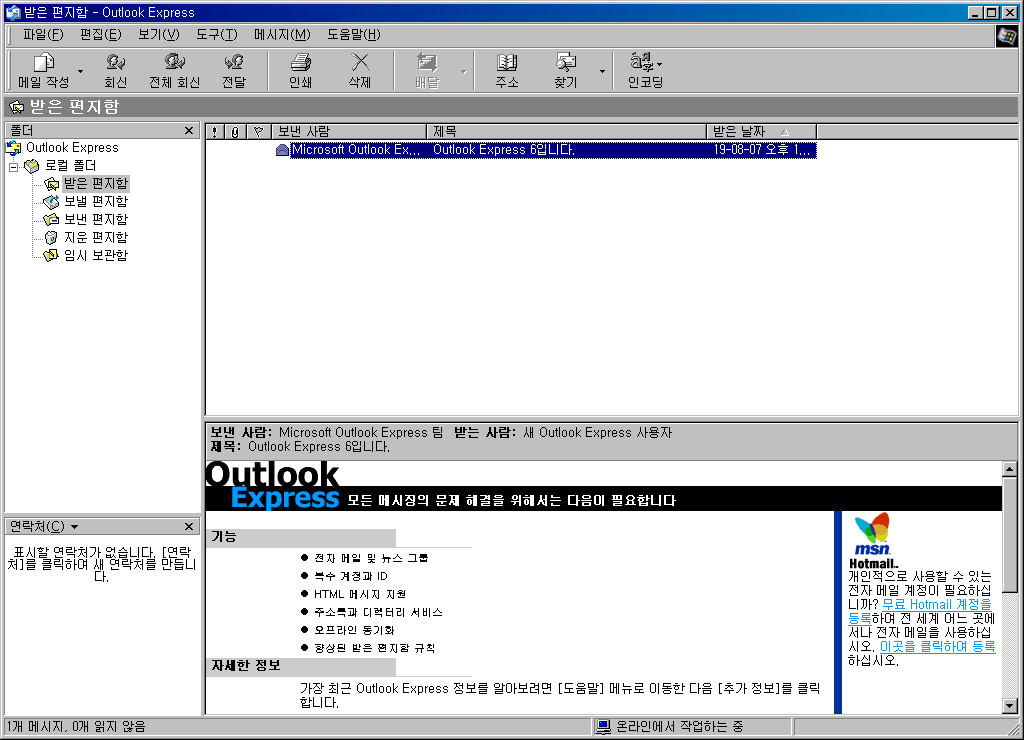Sort by flag column header

coord(259,132)
